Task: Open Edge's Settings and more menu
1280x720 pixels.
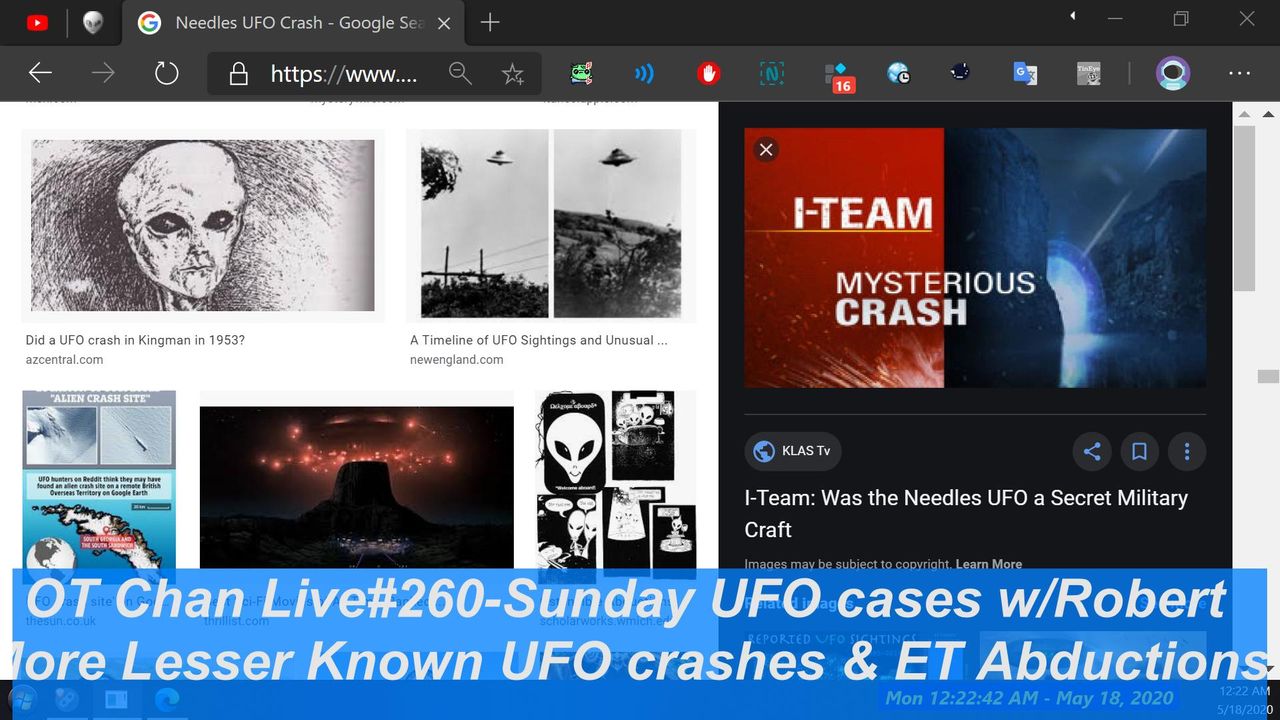Action: [x=1239, y=73]
